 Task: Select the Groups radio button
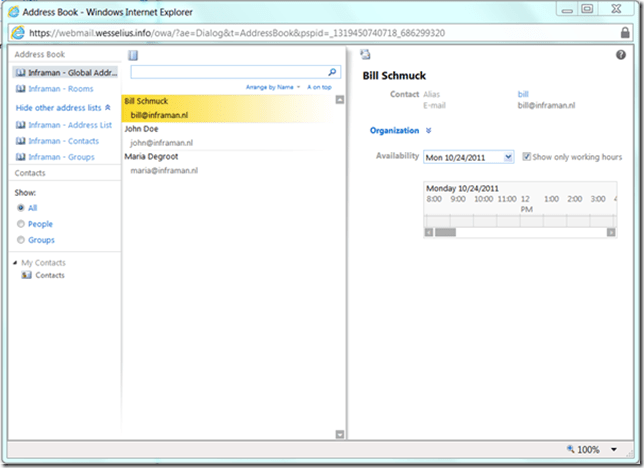point(21,240)
